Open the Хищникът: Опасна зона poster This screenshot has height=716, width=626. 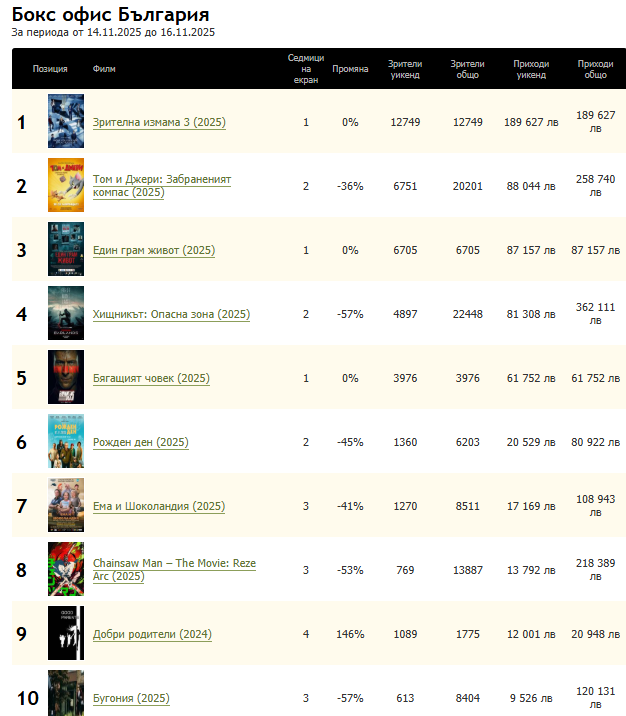pos(66,314)
